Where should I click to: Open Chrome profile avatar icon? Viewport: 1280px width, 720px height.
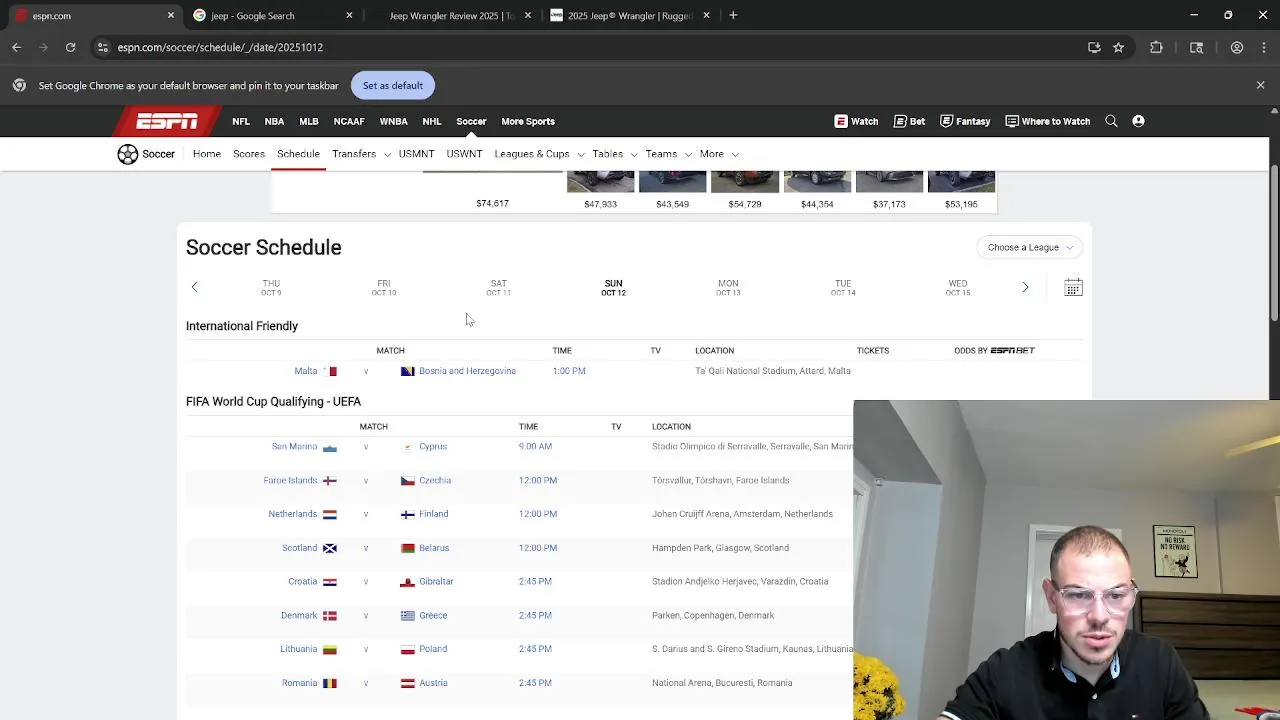pos(1237,47)
